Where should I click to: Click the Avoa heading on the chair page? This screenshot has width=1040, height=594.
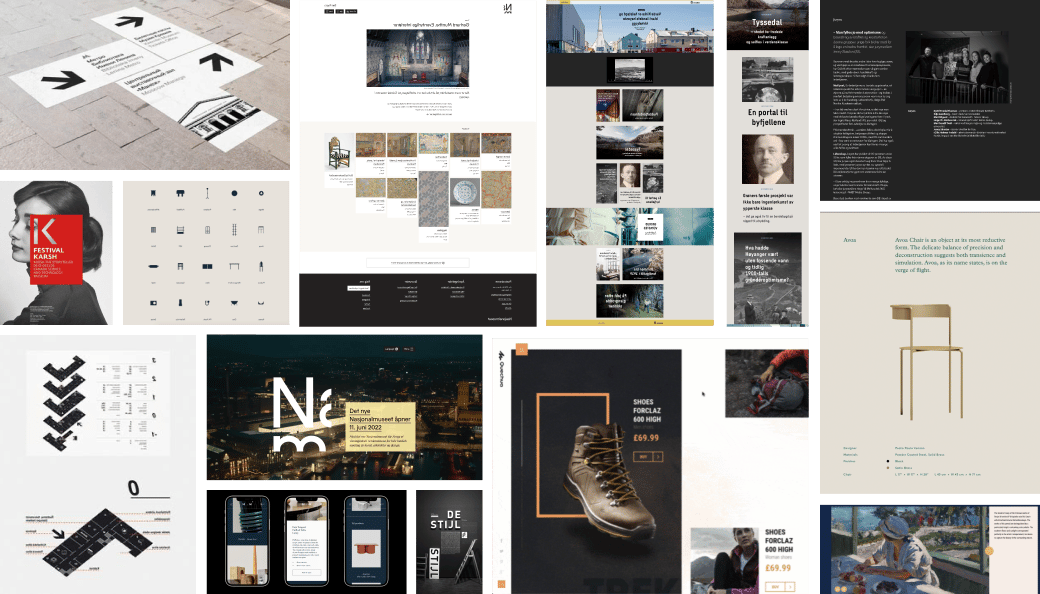[851, 239]
